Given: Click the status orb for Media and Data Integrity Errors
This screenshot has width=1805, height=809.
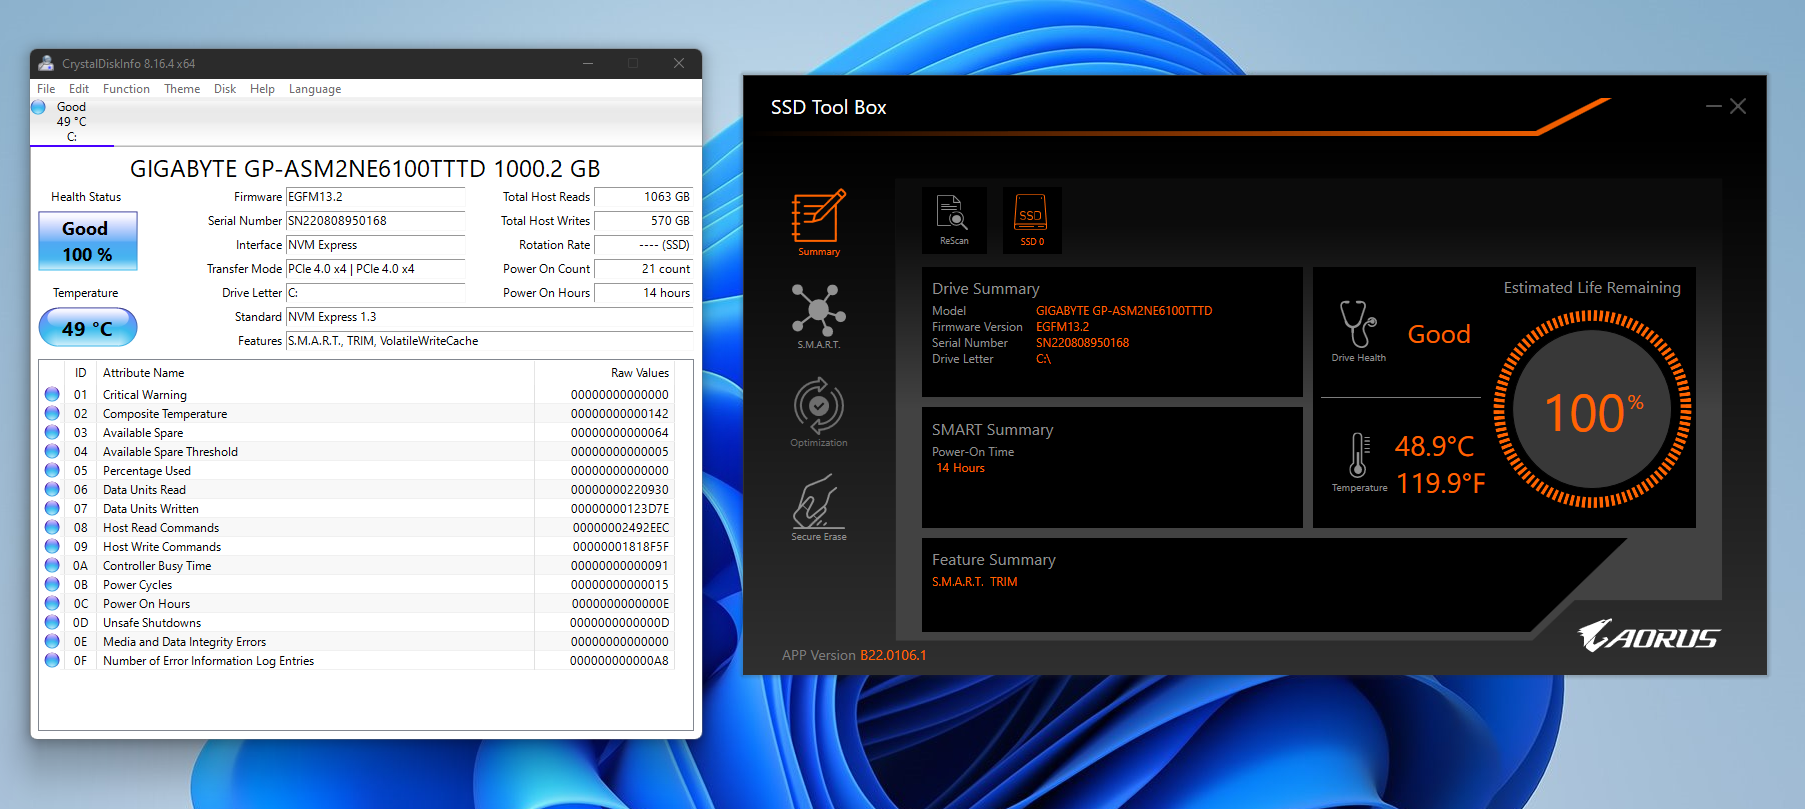Looking at the screenshot, I should 52,641.
